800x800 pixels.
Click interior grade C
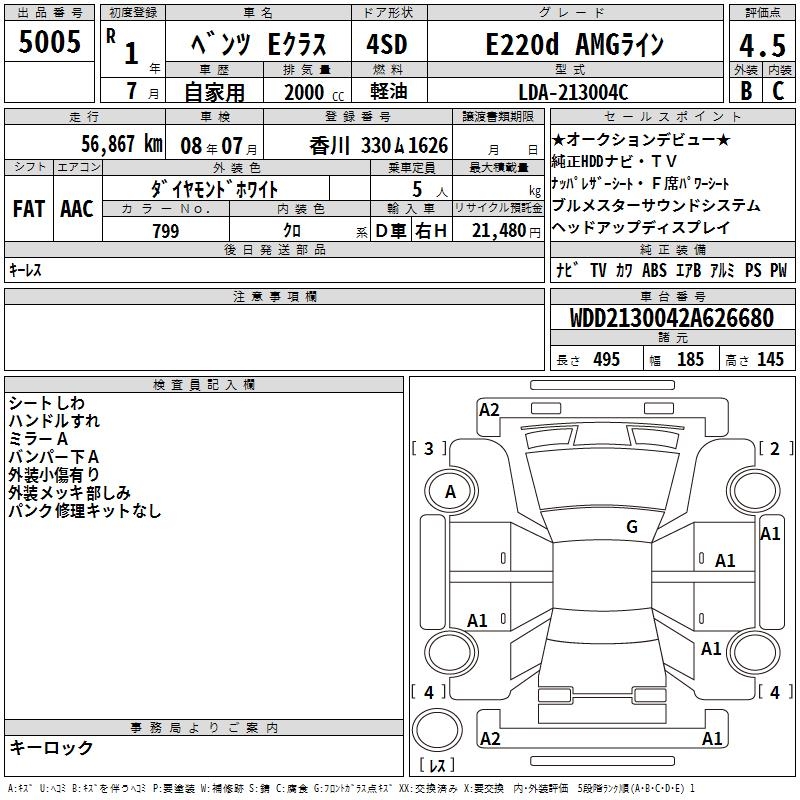coord(778,91)
